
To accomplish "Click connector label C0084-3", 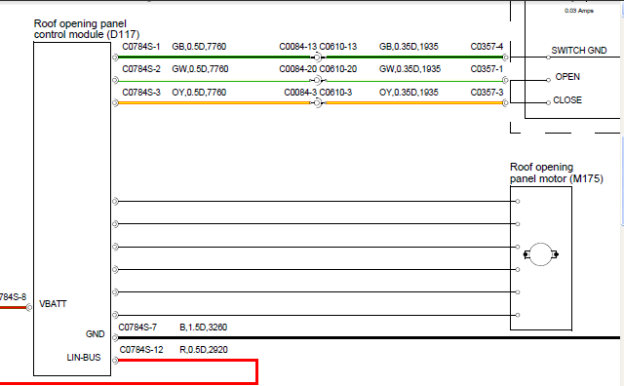I will click(x=300, y=93).
